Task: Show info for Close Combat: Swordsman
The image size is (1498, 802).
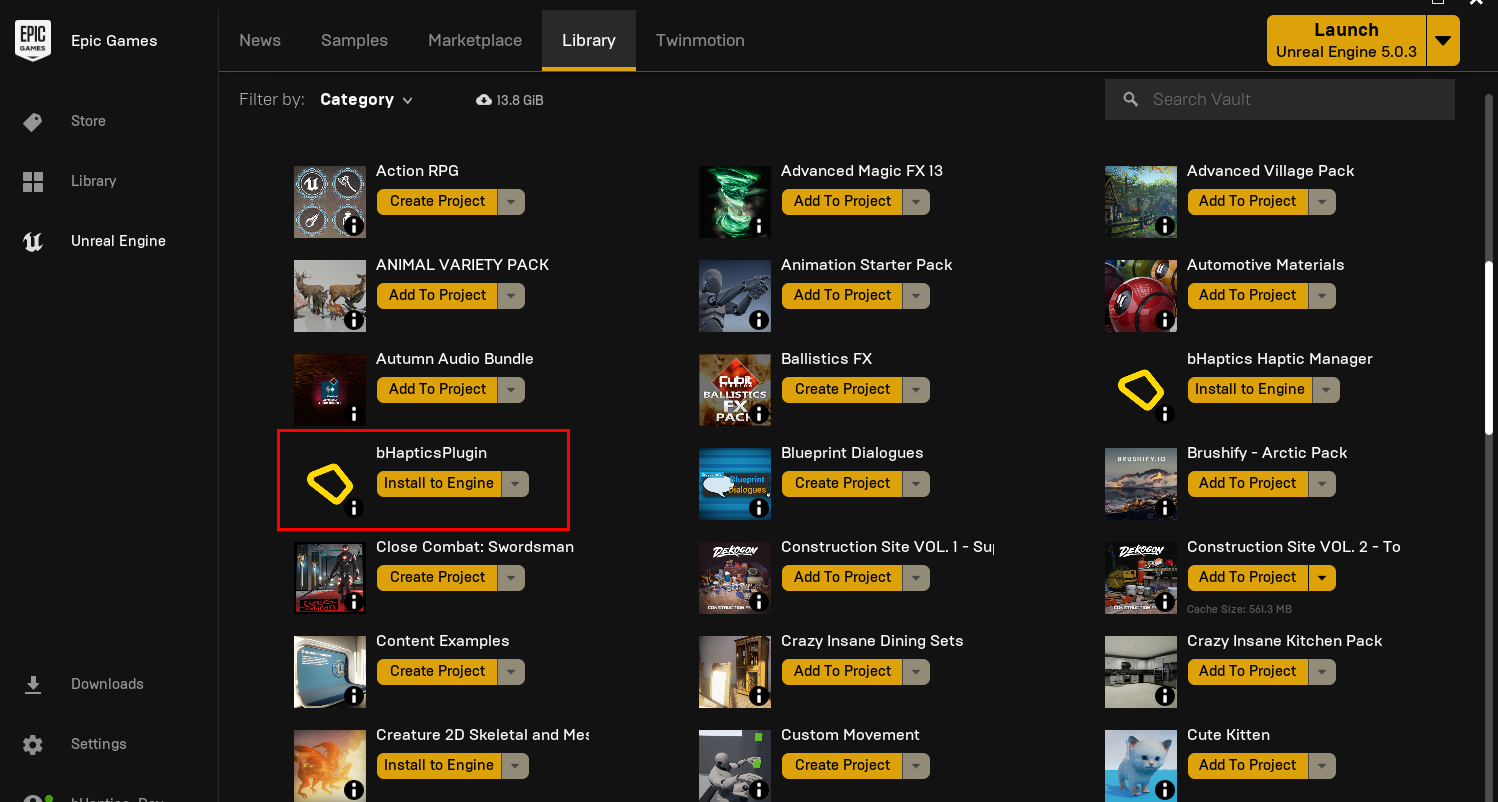Action: 353,602
